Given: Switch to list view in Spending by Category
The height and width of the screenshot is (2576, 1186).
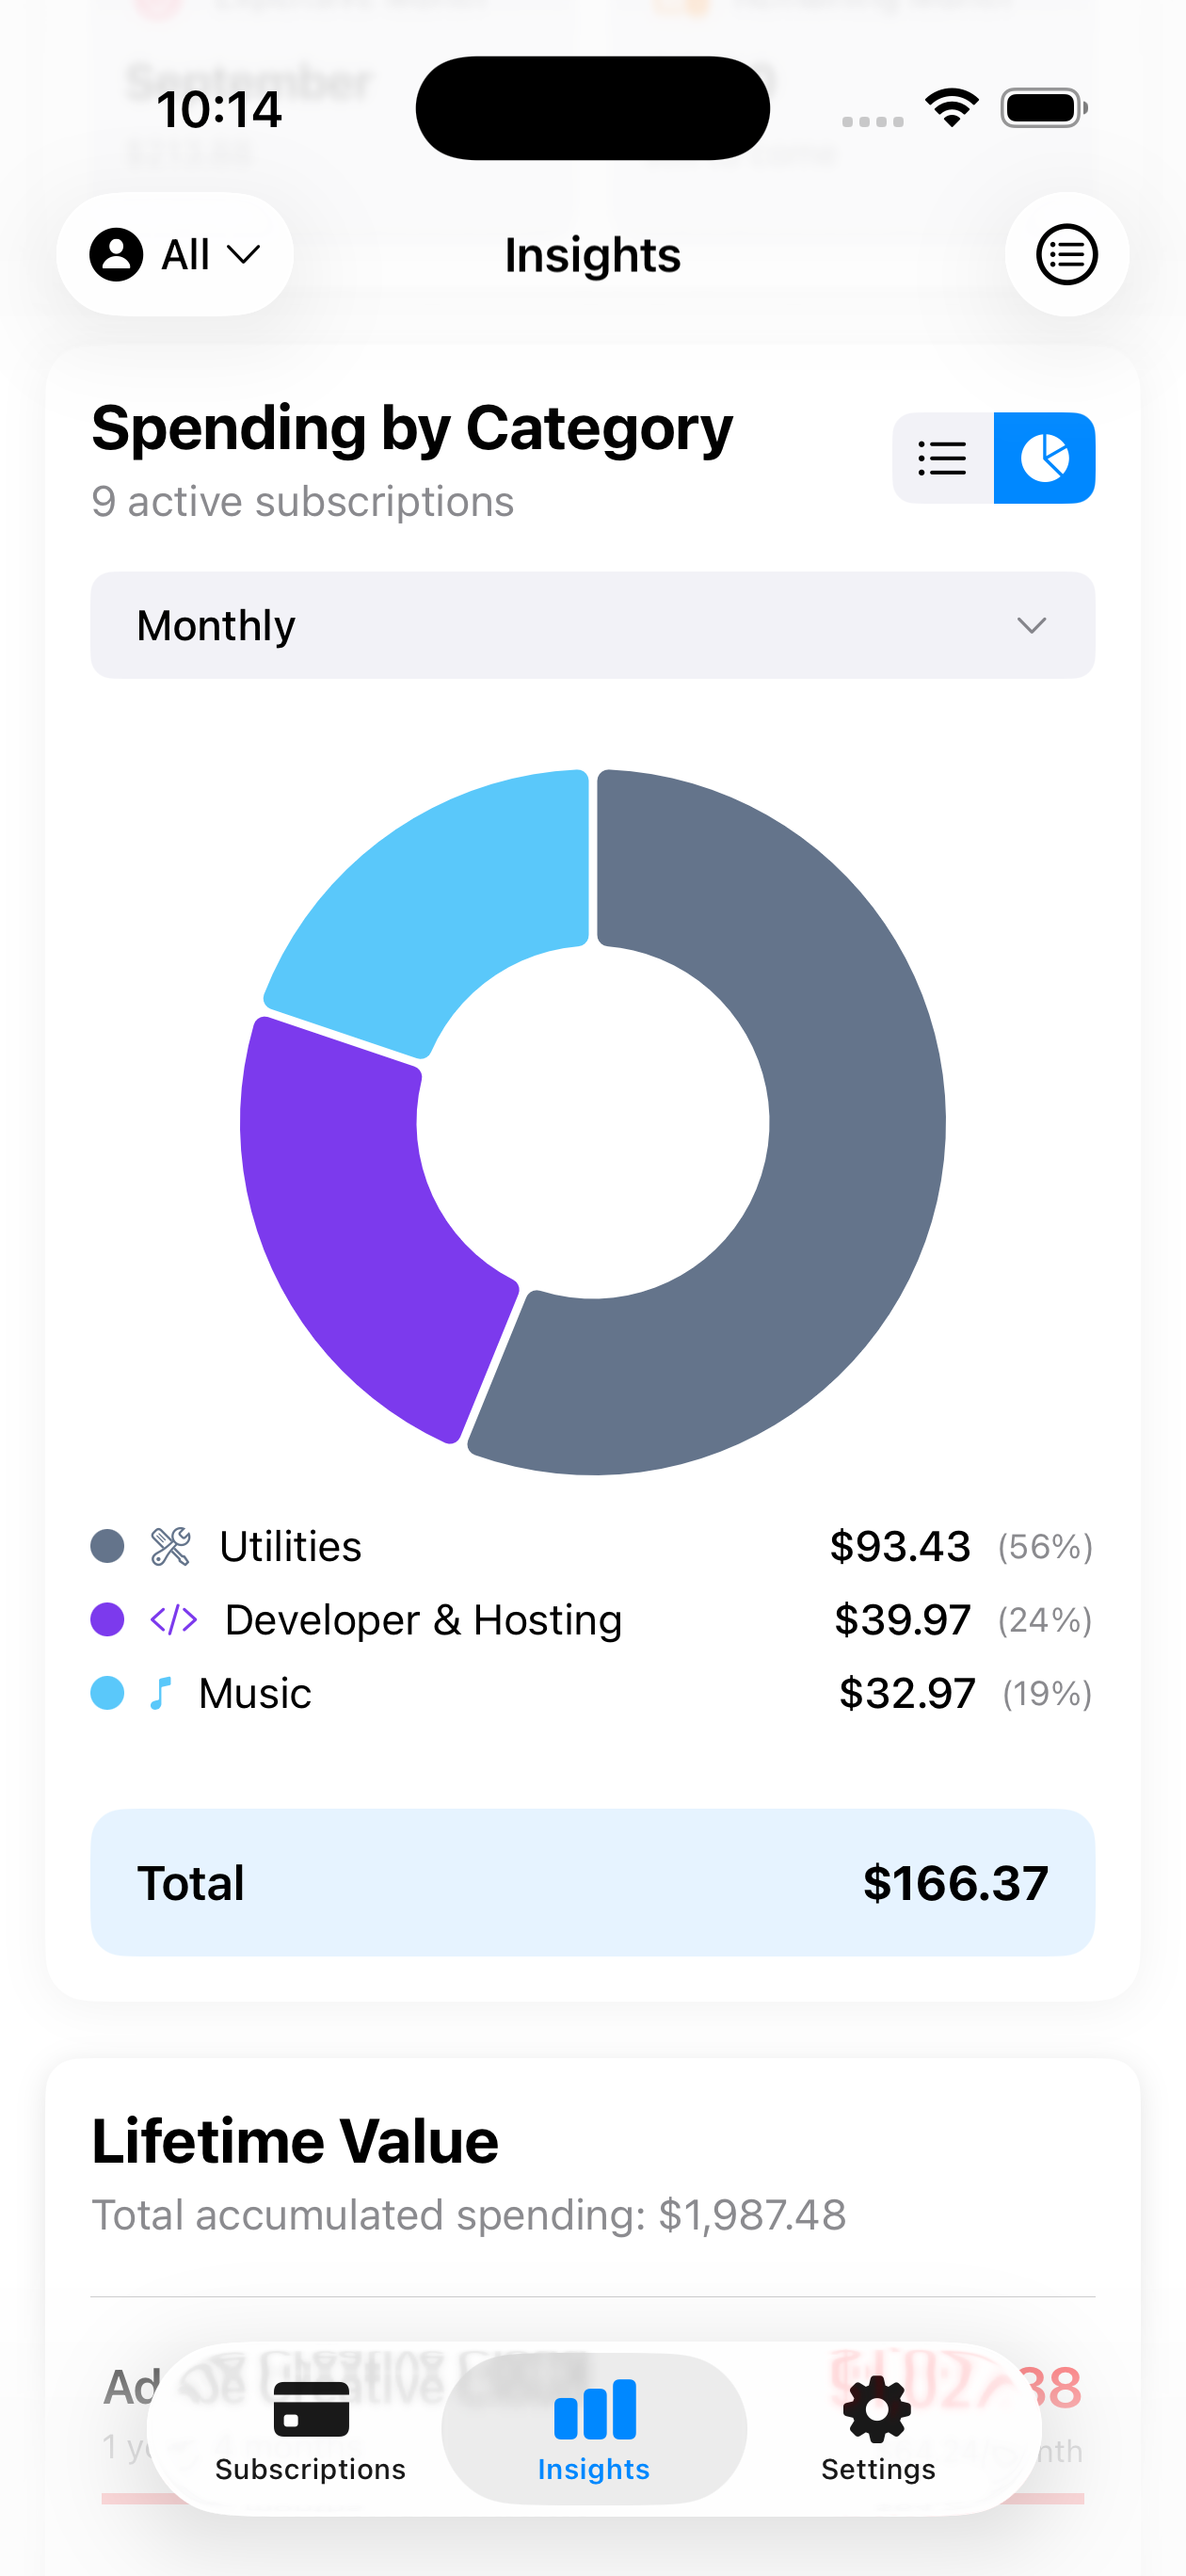Looking at the screenshot, I should pos(942,458).
